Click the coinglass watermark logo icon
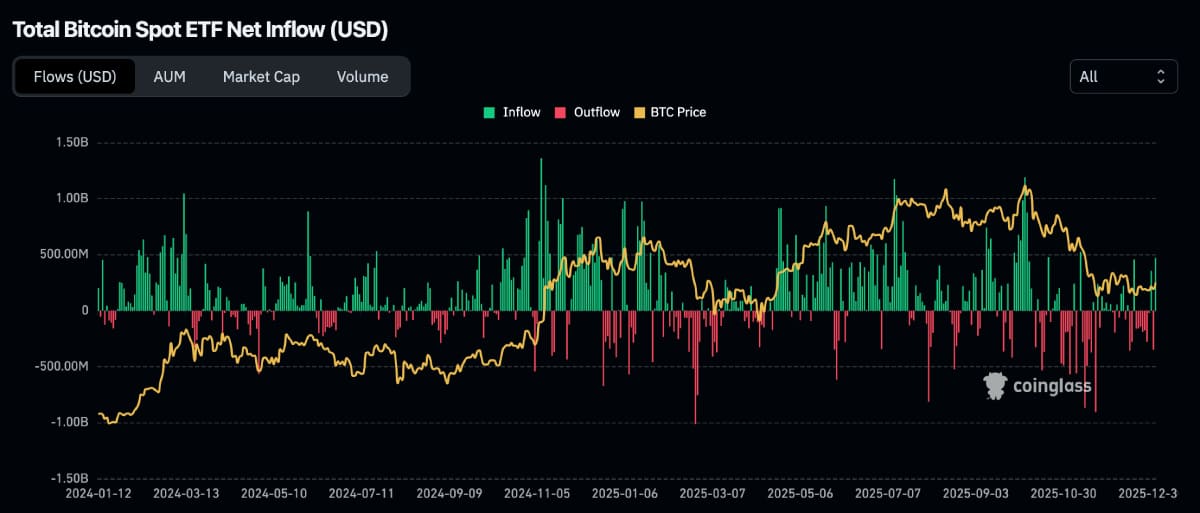The image size is (1200, 513). point(995,386)
